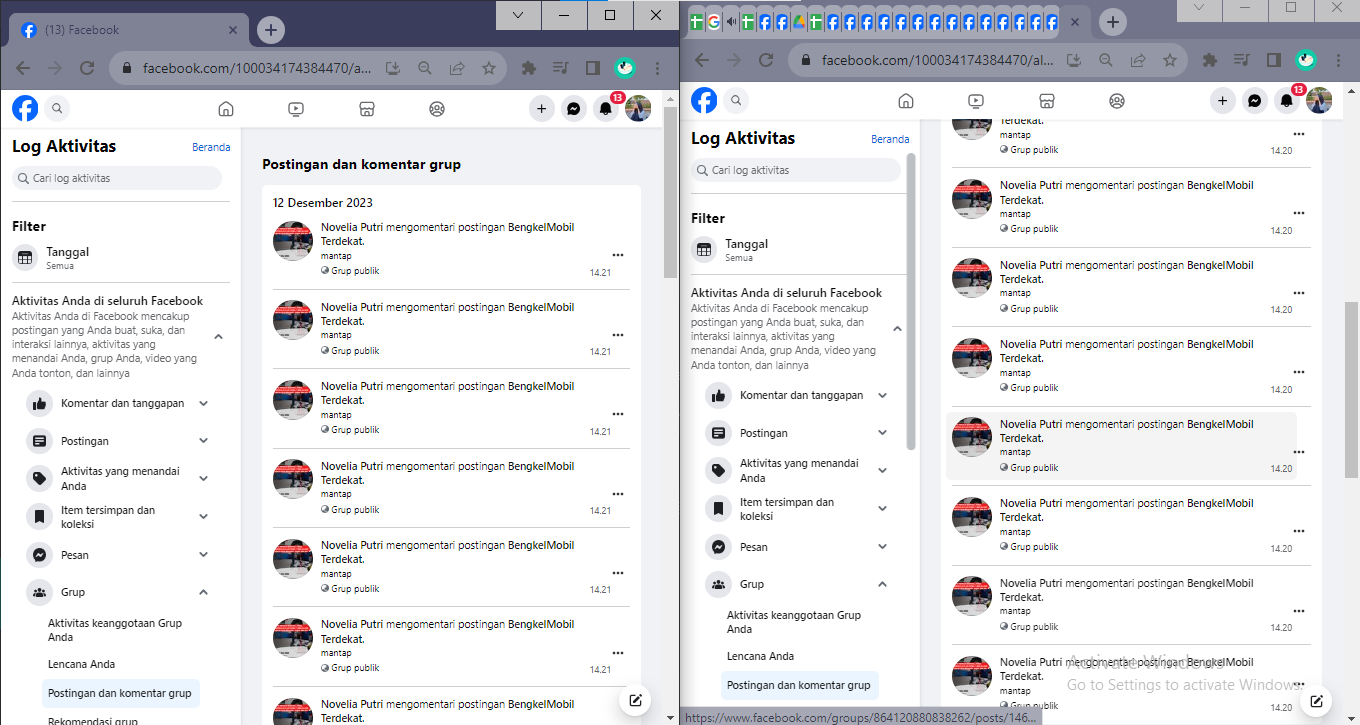The width and height of the screenshot is (1360, 725).
Task: Bookmark star in right browser address bar
Action: (1168, 60)
